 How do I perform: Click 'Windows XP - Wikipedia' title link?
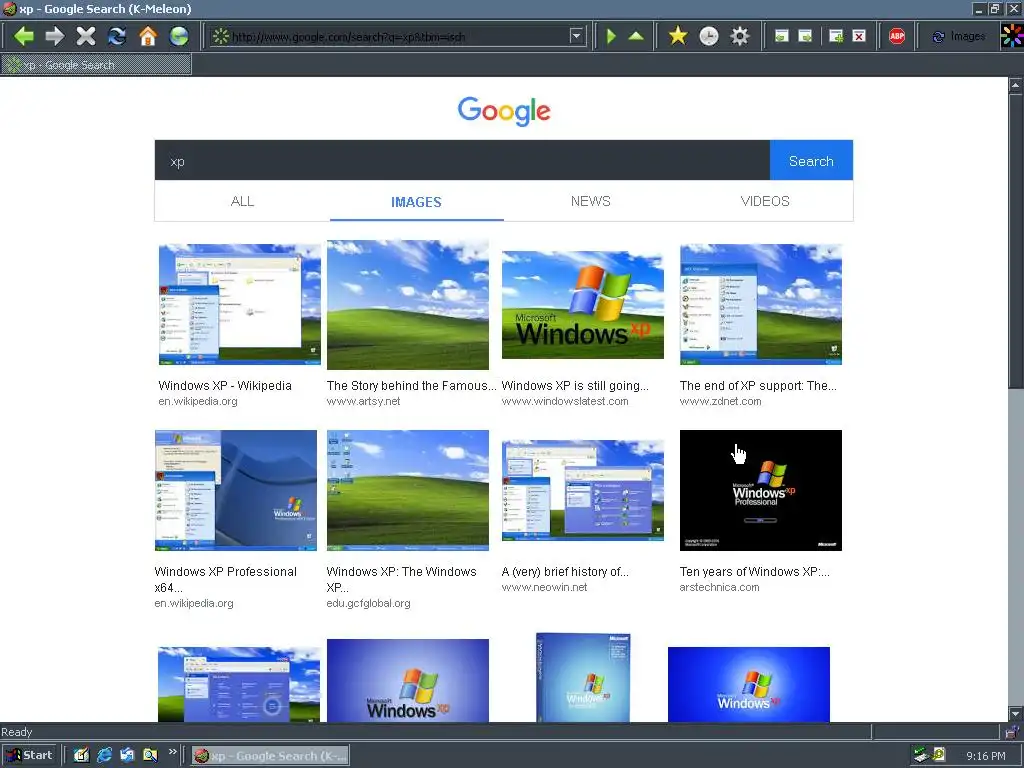tap(225, 385)
